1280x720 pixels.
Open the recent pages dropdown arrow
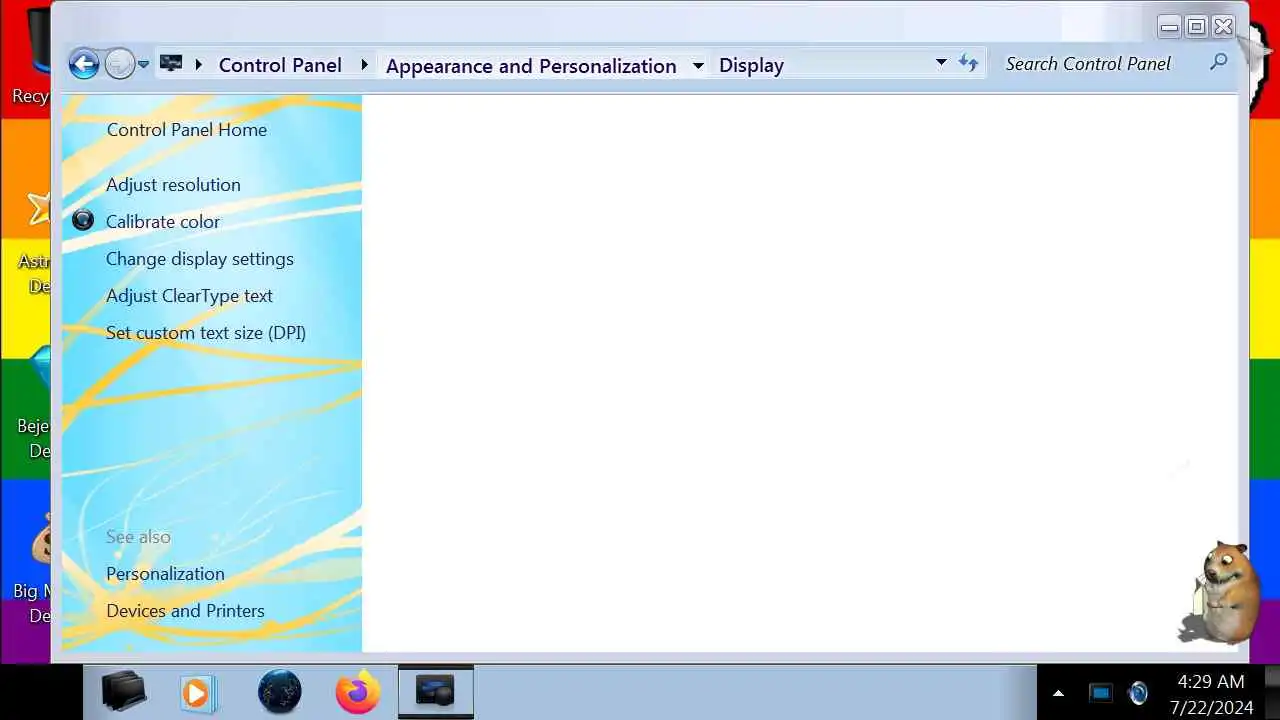click(143, 65)
